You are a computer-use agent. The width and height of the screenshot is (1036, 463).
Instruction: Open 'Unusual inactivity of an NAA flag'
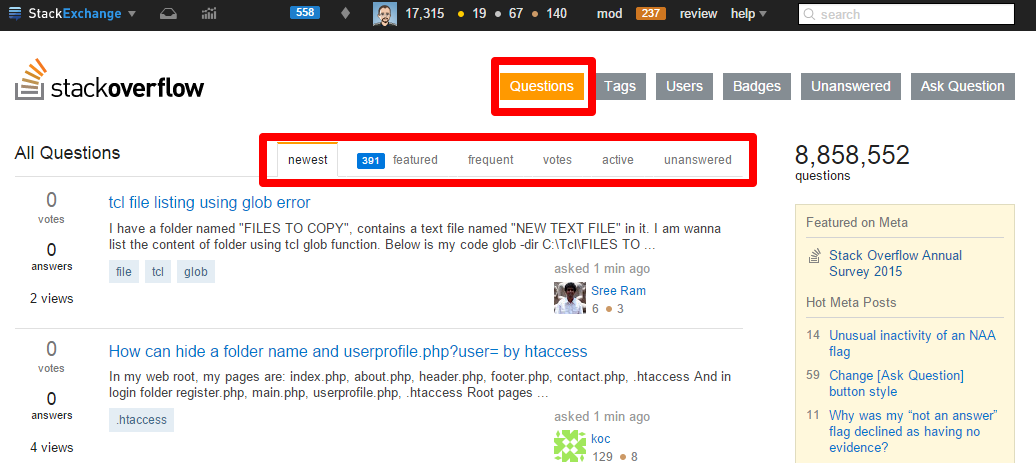[912, 343]
